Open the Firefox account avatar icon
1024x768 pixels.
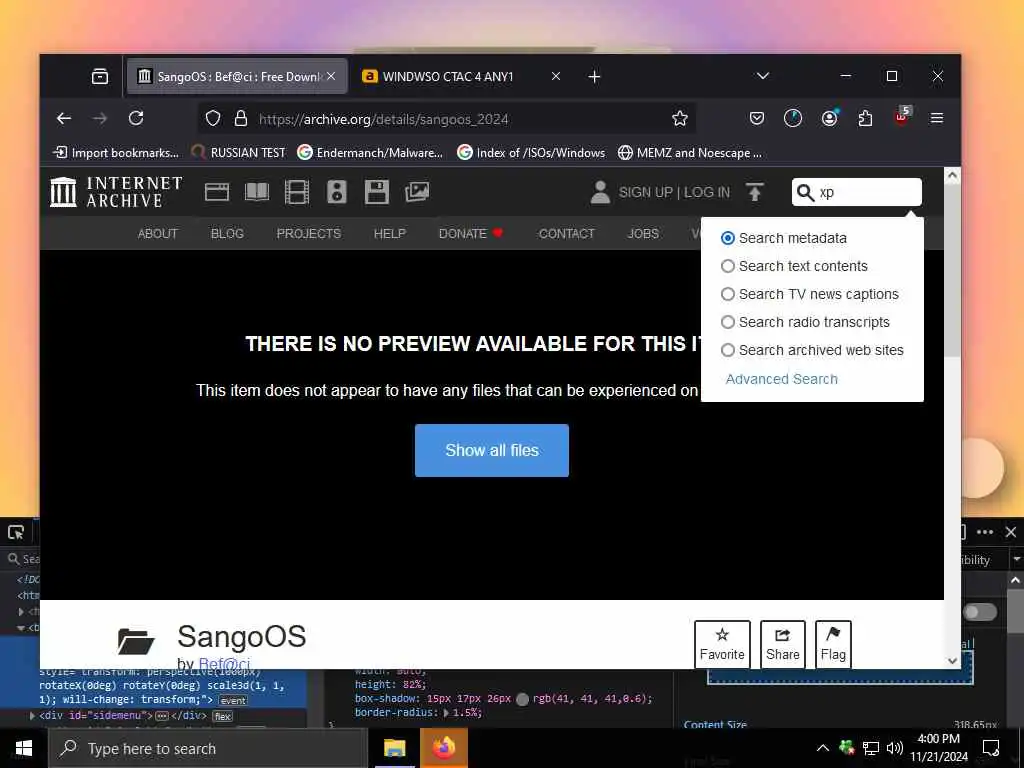click(829, 118)
